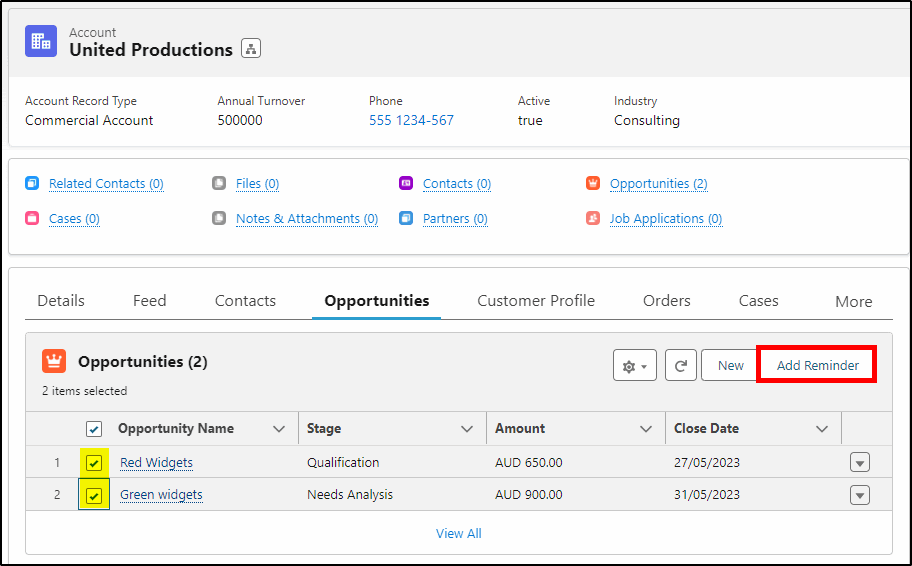Uncheck the Green widgets row checkbox

(94, 495)
